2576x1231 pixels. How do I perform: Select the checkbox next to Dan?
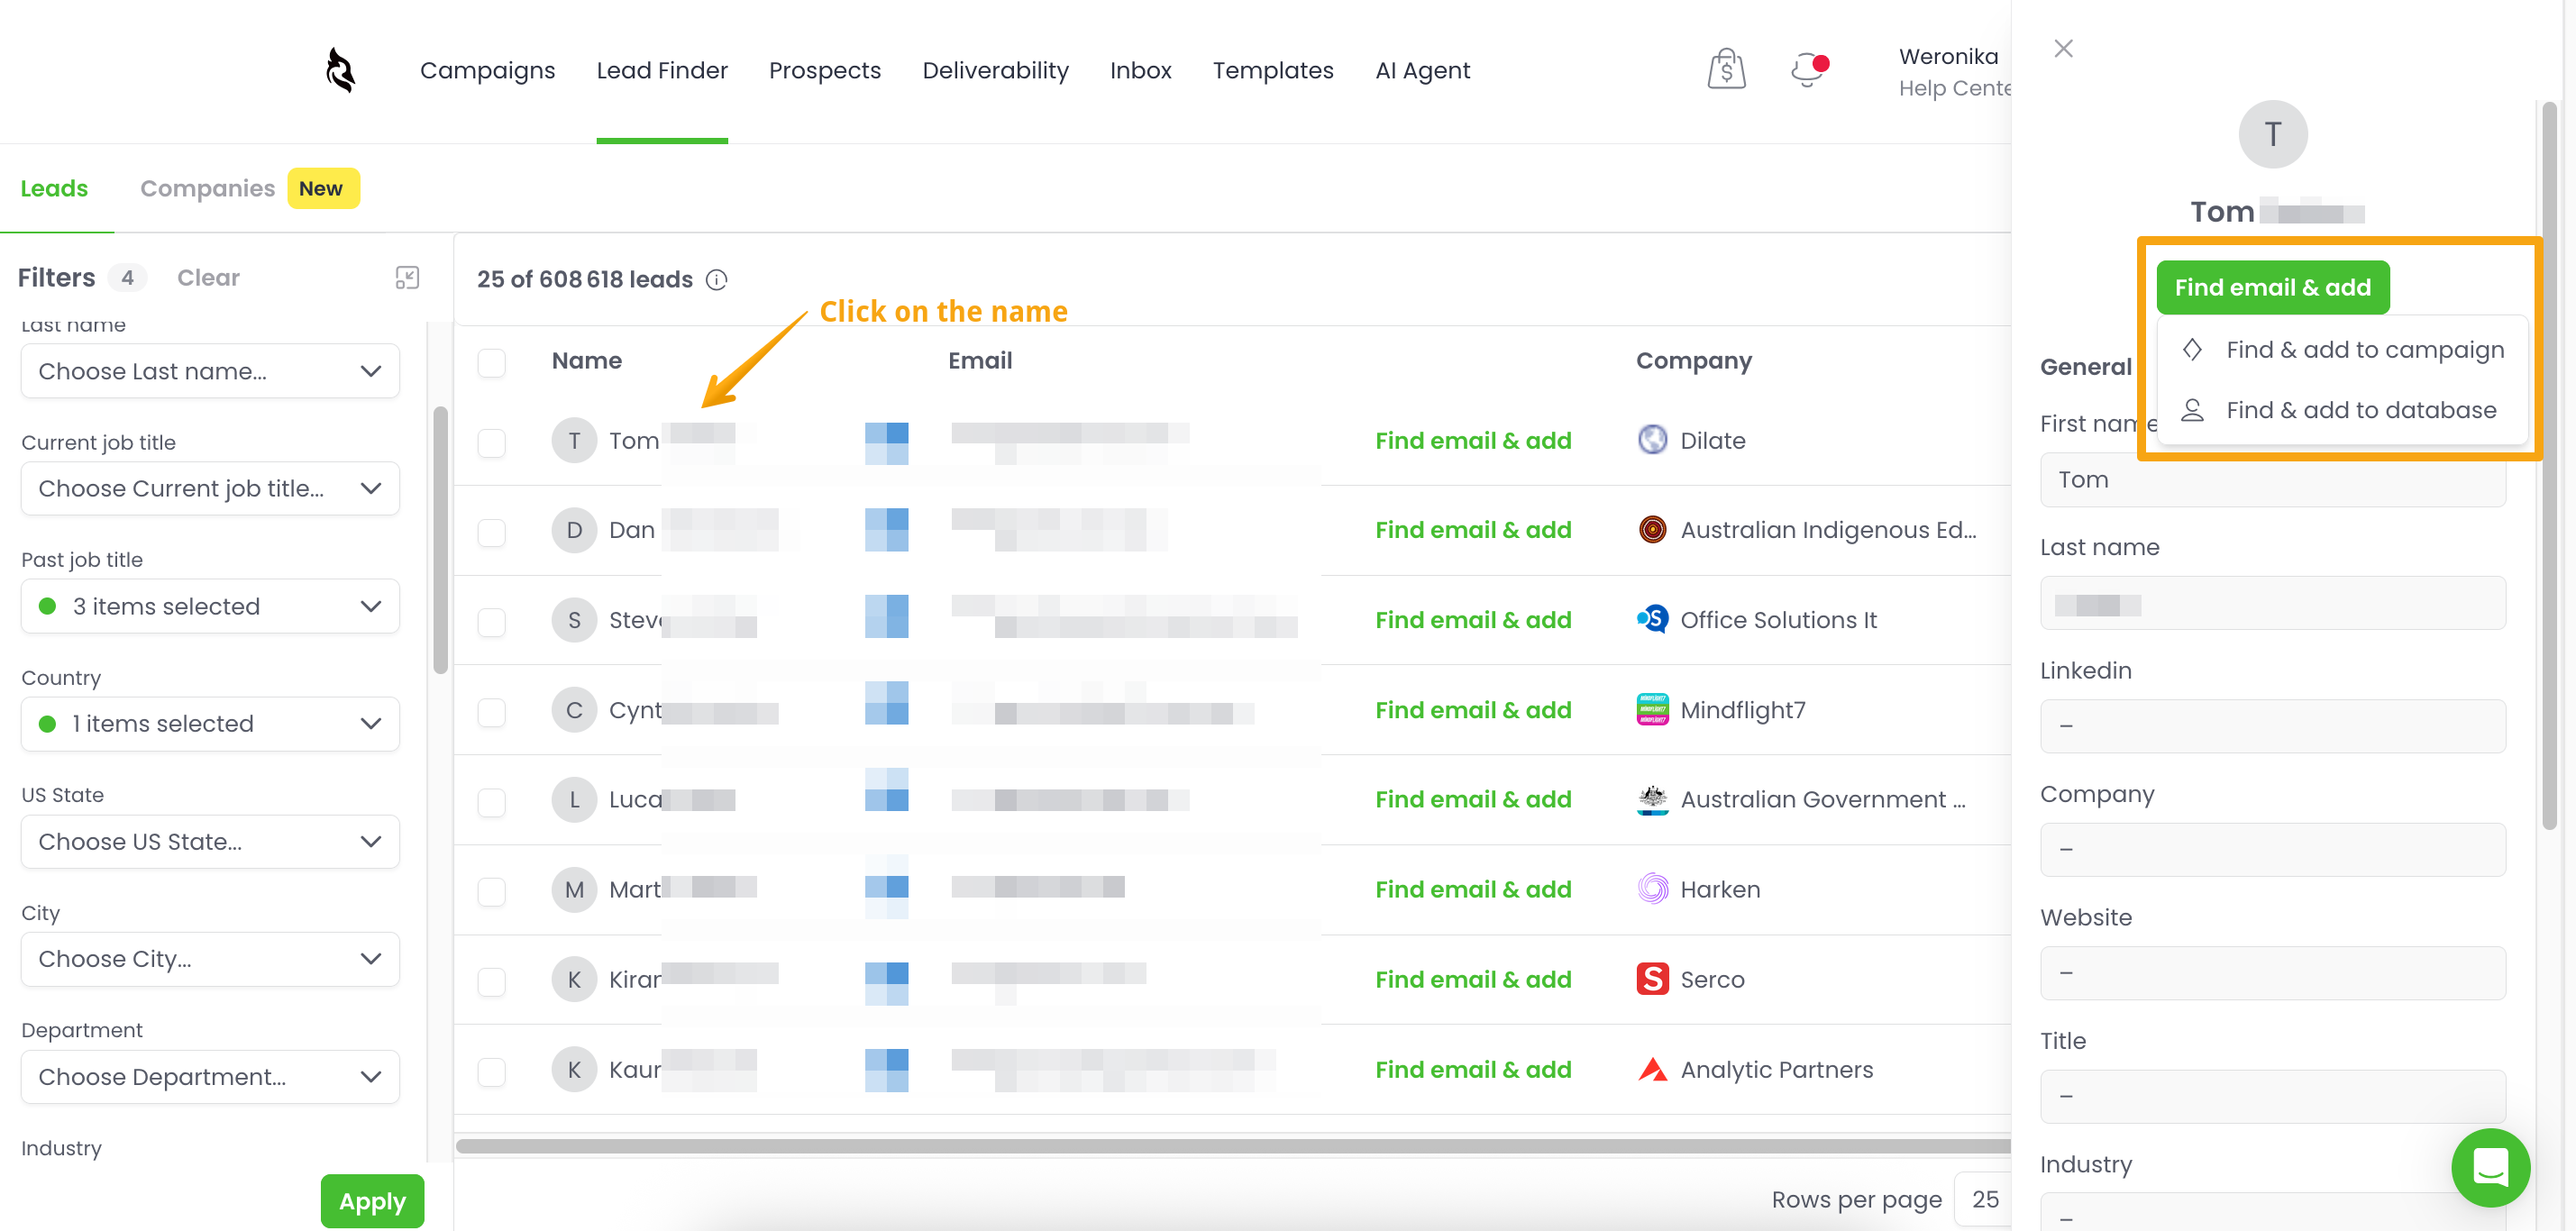pos(491,532)
